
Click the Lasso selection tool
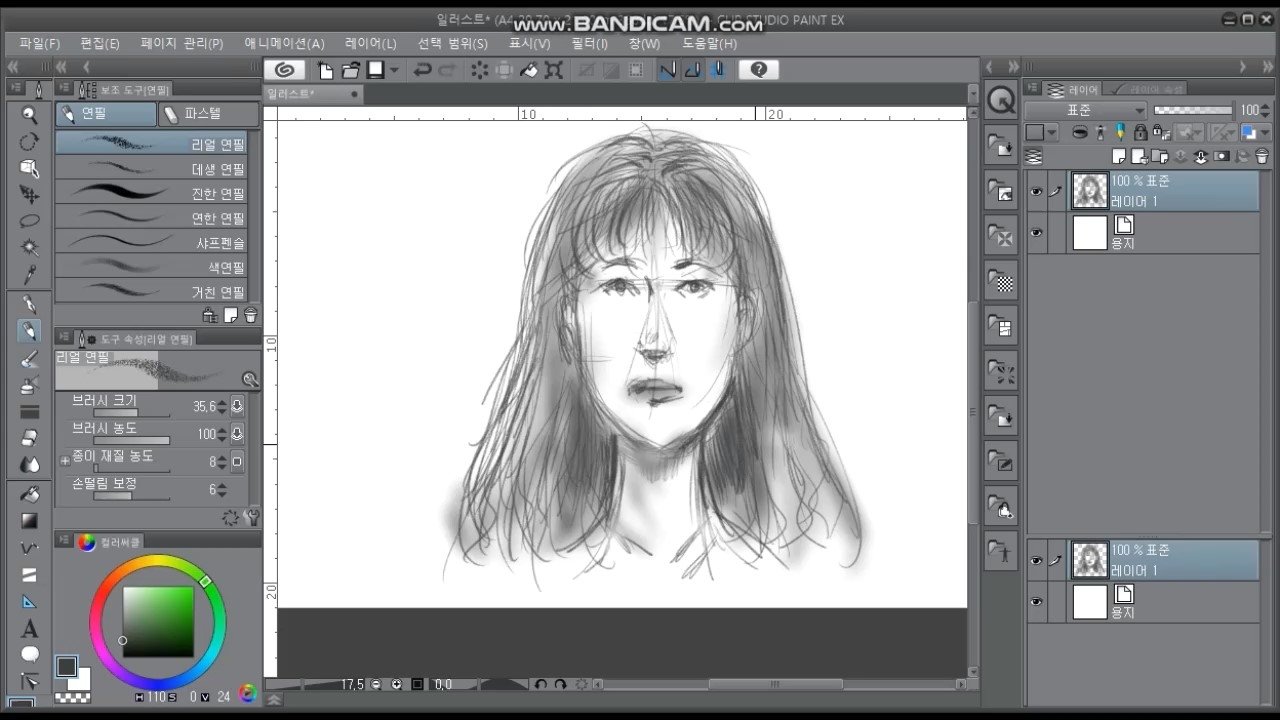tap(30, 221)
